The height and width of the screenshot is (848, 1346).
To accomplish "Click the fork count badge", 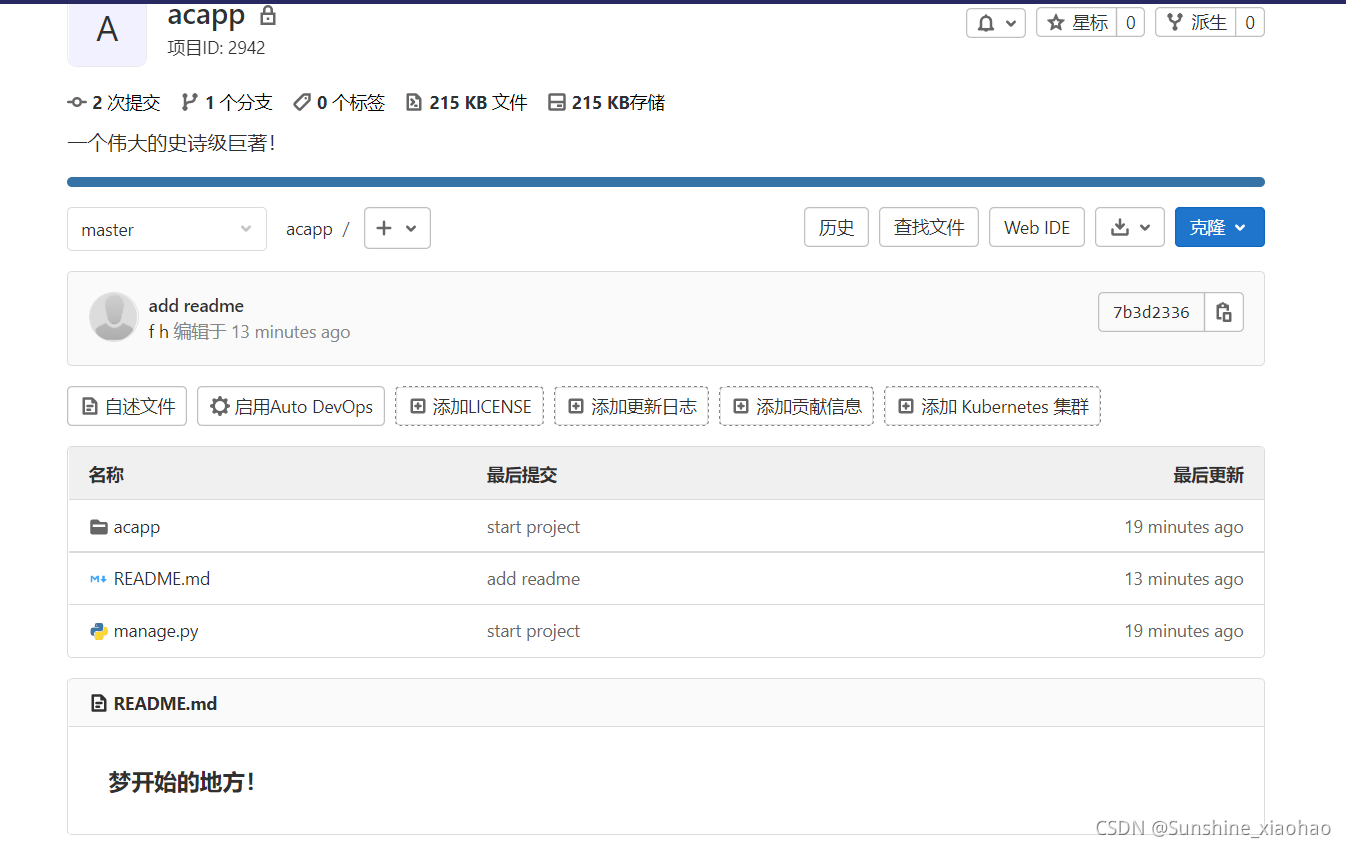I will (1250, 23).
